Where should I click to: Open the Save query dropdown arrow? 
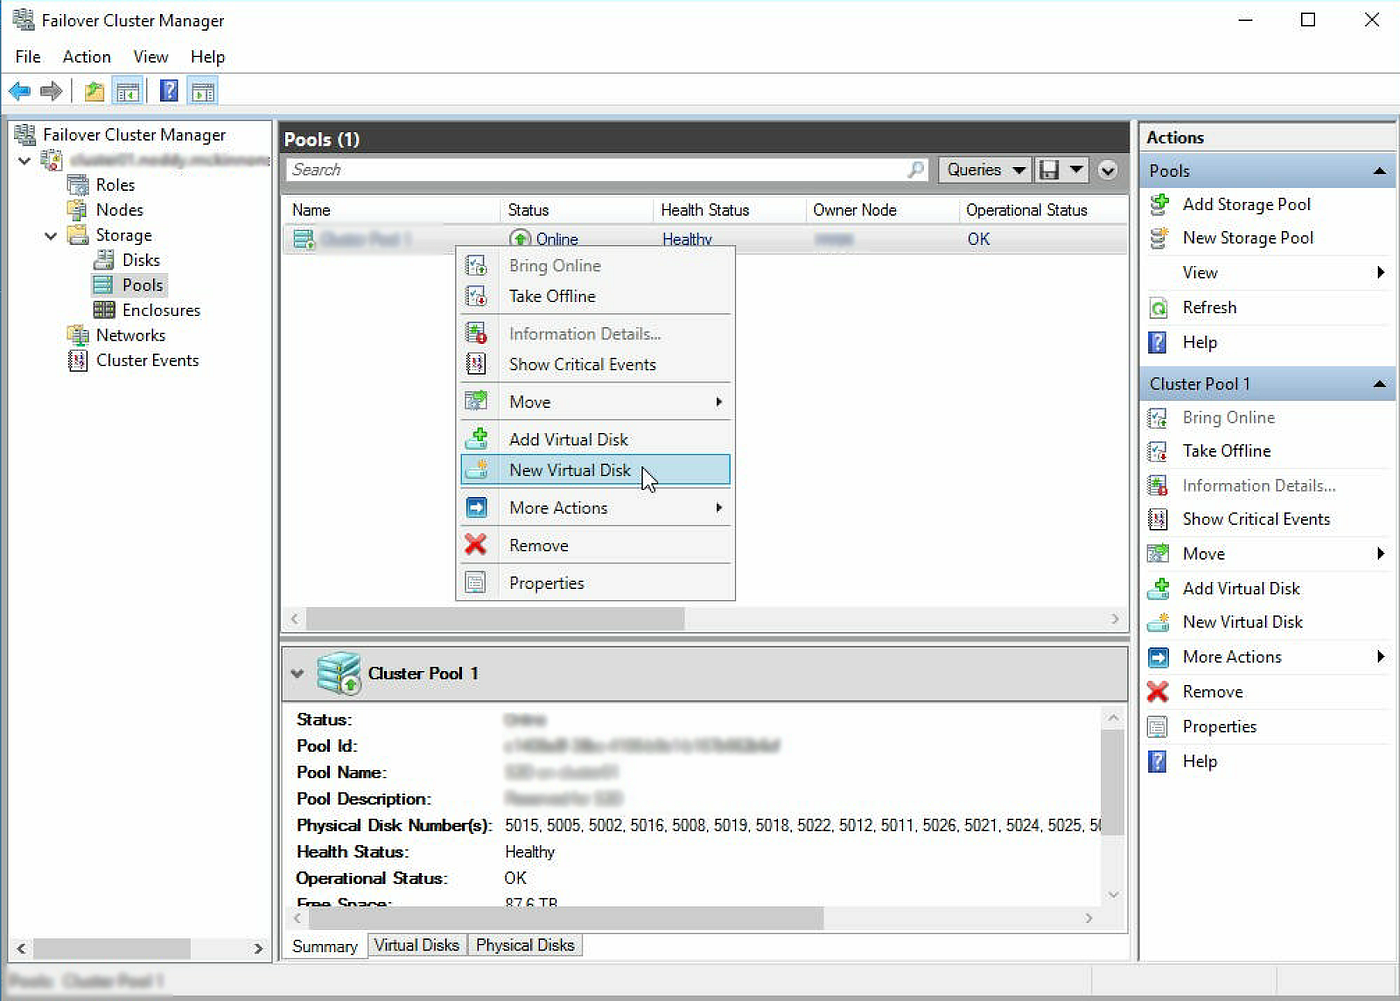tap(1076, 170)
